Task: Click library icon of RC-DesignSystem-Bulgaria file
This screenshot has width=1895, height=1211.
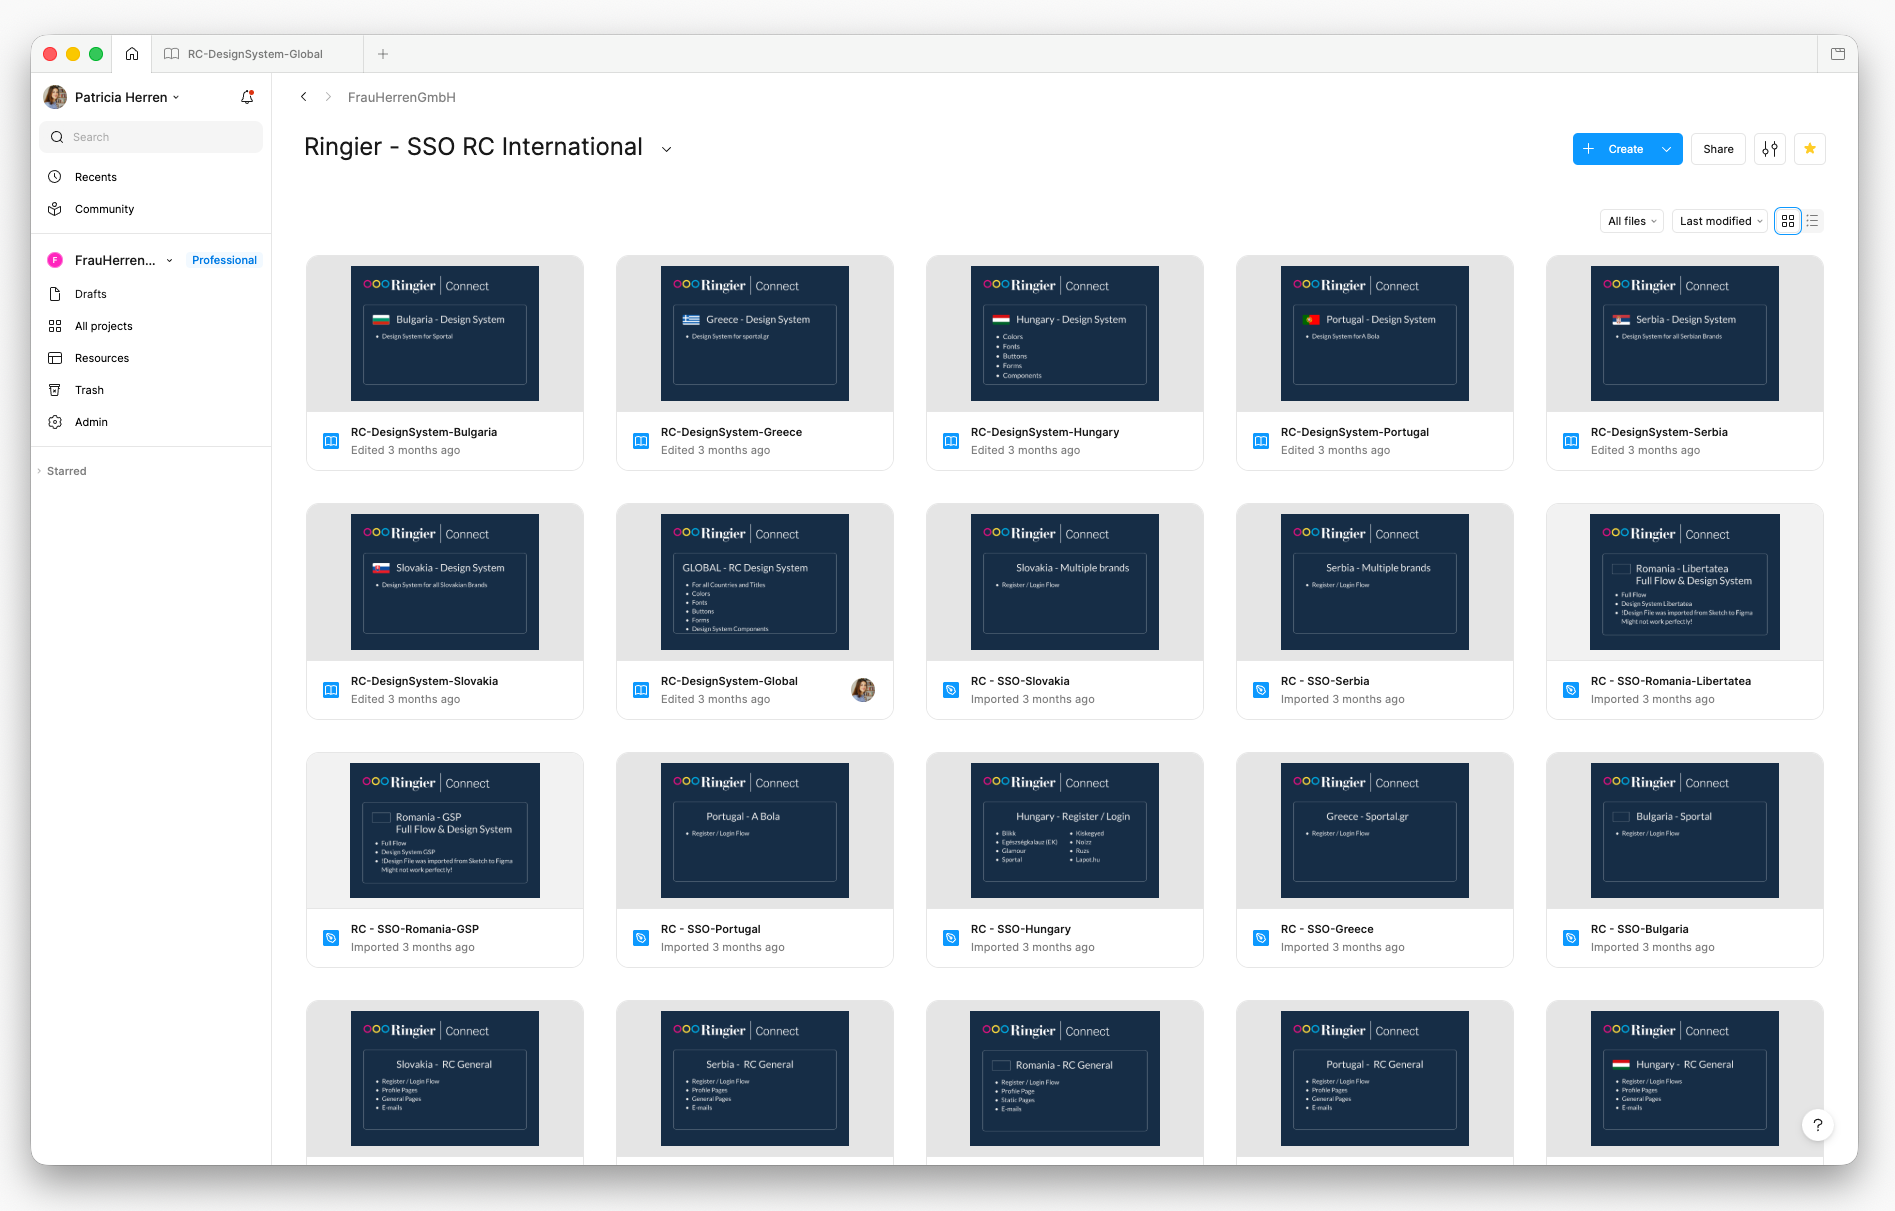Action: coord(331,441)
